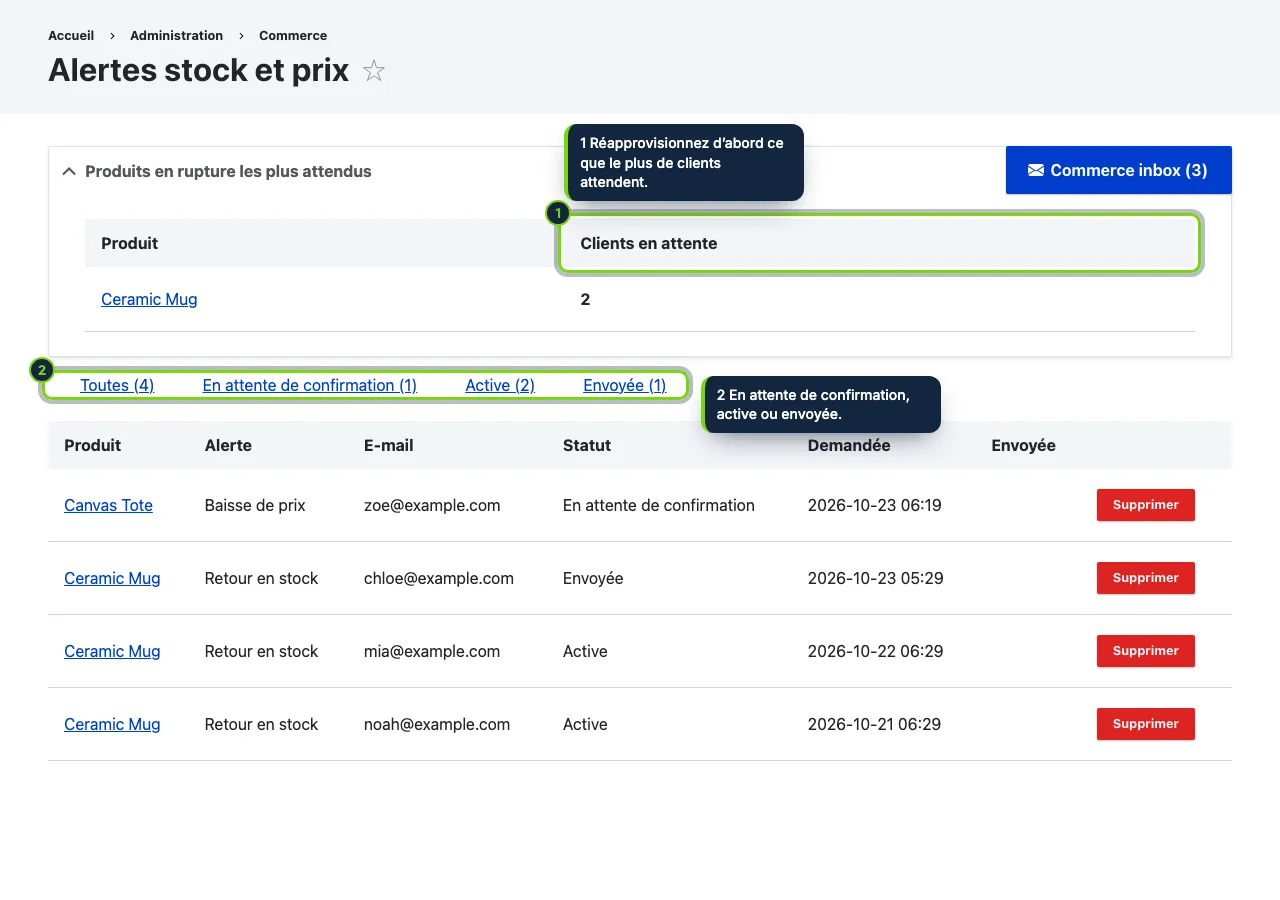Click the Clients en attente column header
This screenshot has height=900, width=1280.
[648, 243]
